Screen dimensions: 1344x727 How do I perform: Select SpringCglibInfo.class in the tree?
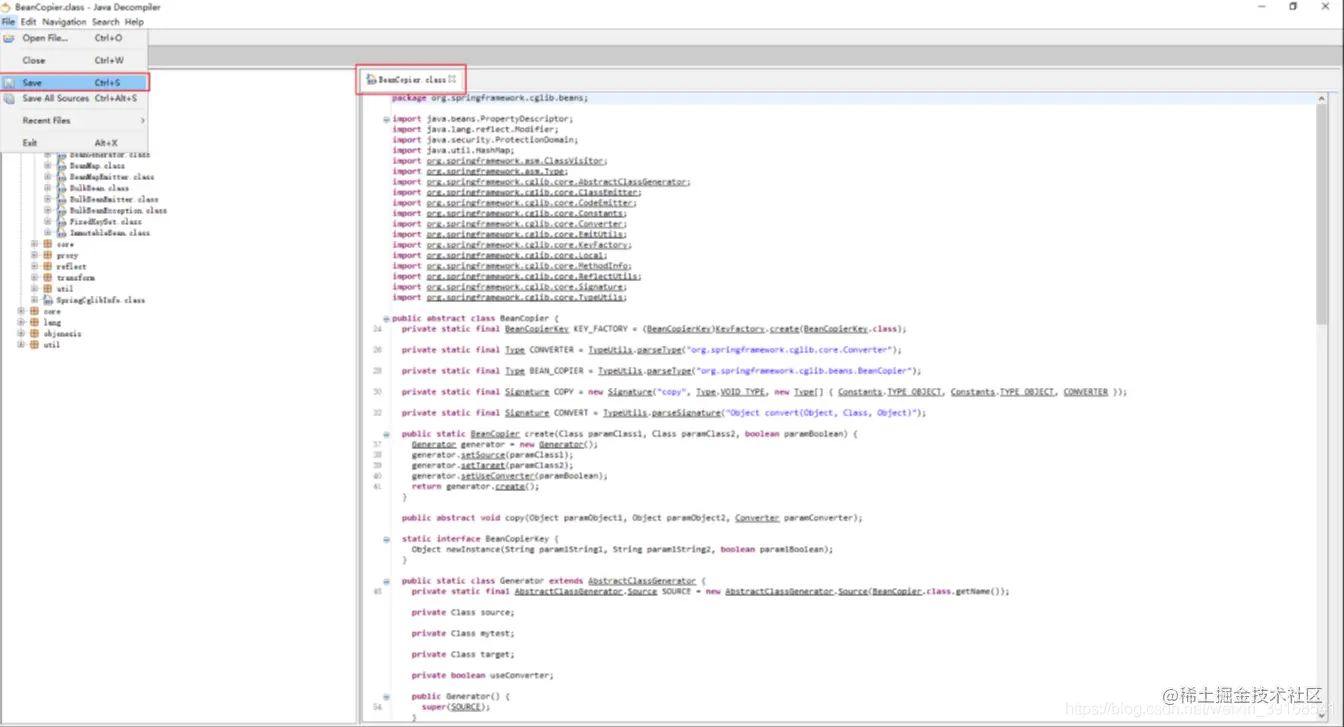(x=100, y=300)
